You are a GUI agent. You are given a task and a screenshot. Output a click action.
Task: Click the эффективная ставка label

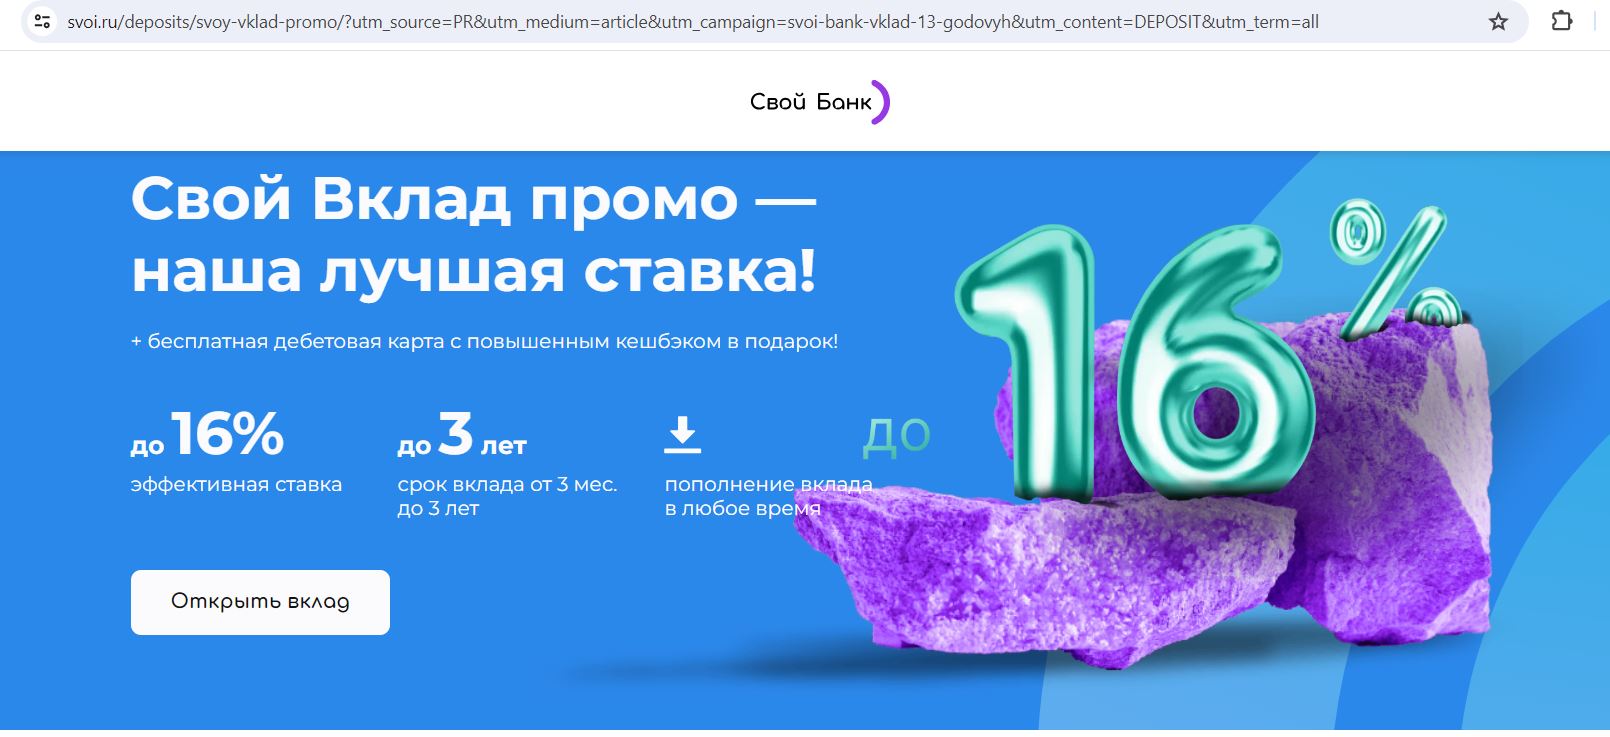(x=236, y=484)
